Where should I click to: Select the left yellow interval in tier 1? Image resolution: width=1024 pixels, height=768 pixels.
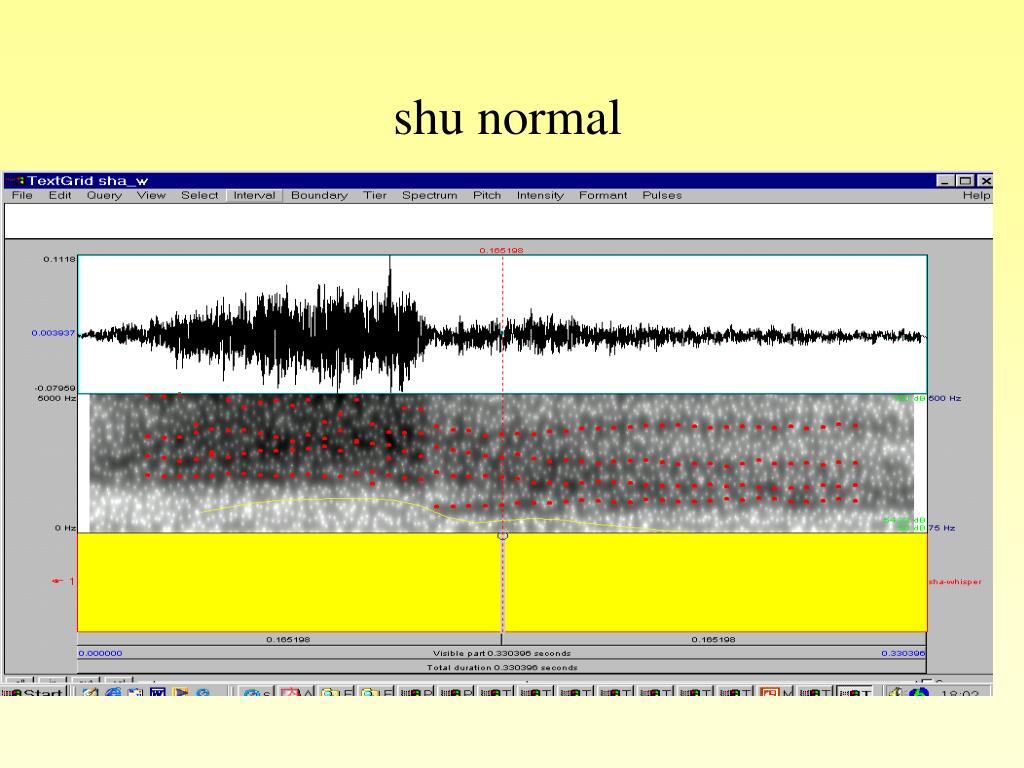[289, 582]
